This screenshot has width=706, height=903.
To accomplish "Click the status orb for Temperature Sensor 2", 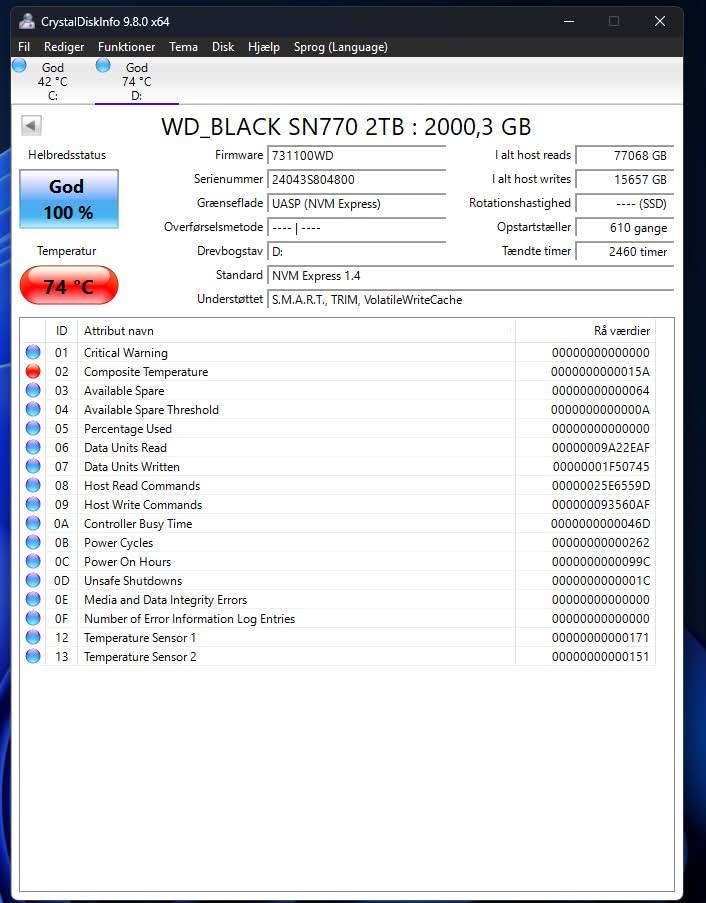I will (33, 656).
